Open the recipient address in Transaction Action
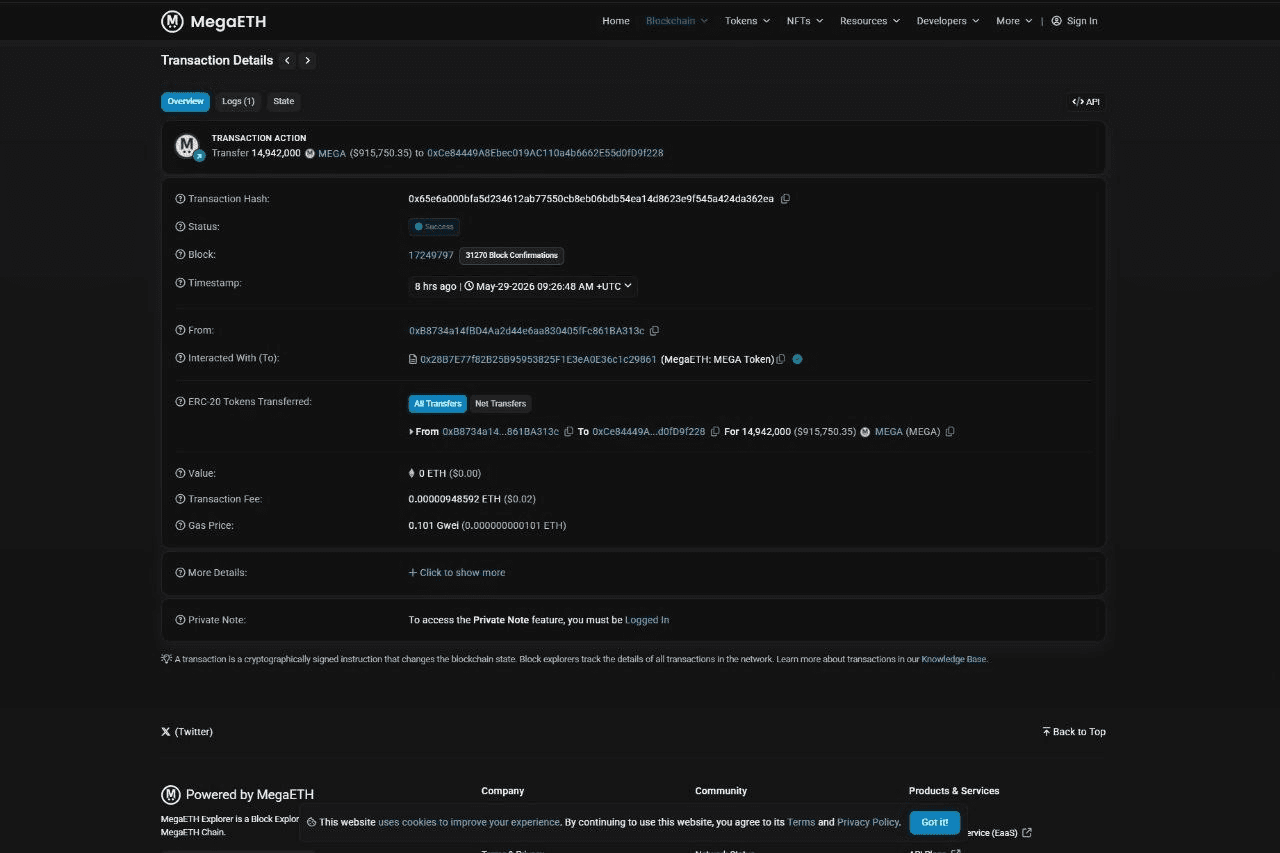 click(545, 153)
